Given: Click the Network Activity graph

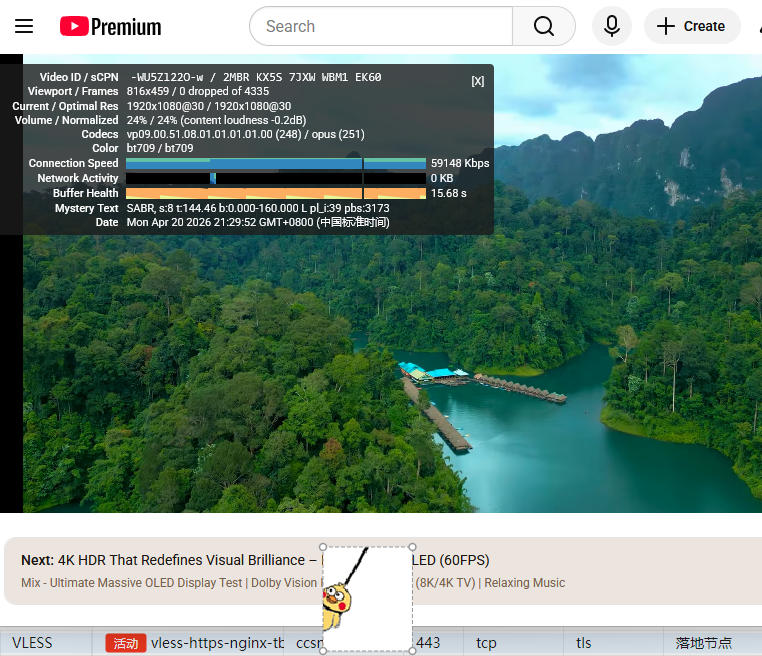Looking at the screenshot, I should [x=275, y=178].
